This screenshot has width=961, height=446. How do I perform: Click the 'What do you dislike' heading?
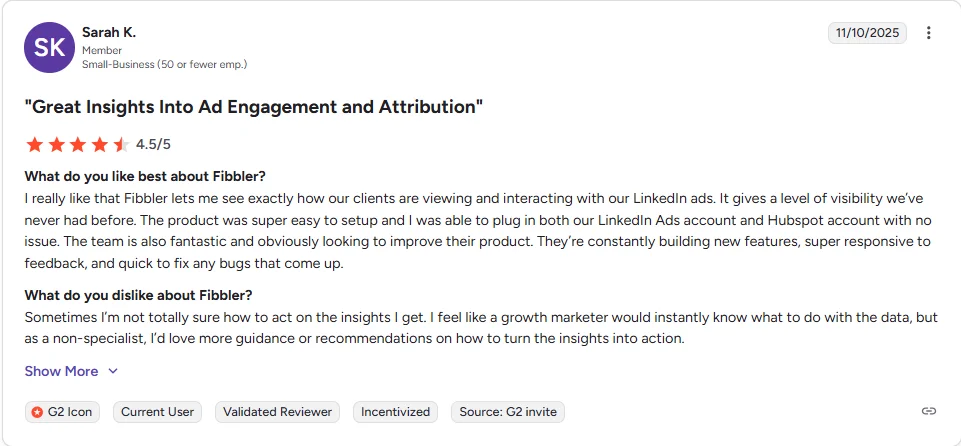click(138, 294)
